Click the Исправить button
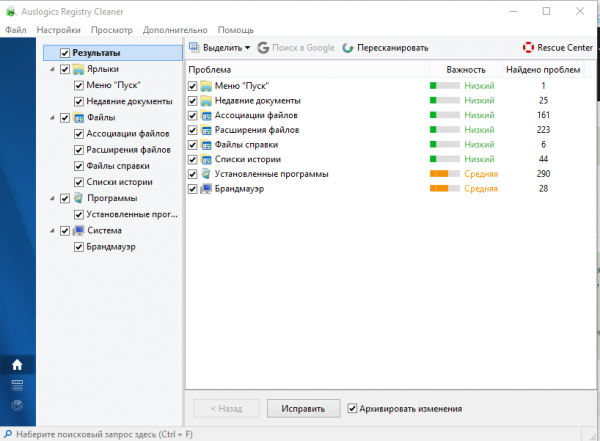This screenshot has width=600, height=441. click(303, 408)
